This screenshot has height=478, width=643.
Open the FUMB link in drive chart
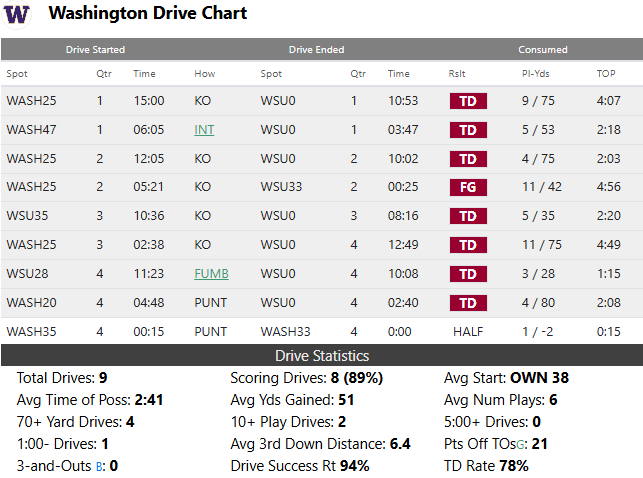211,274
